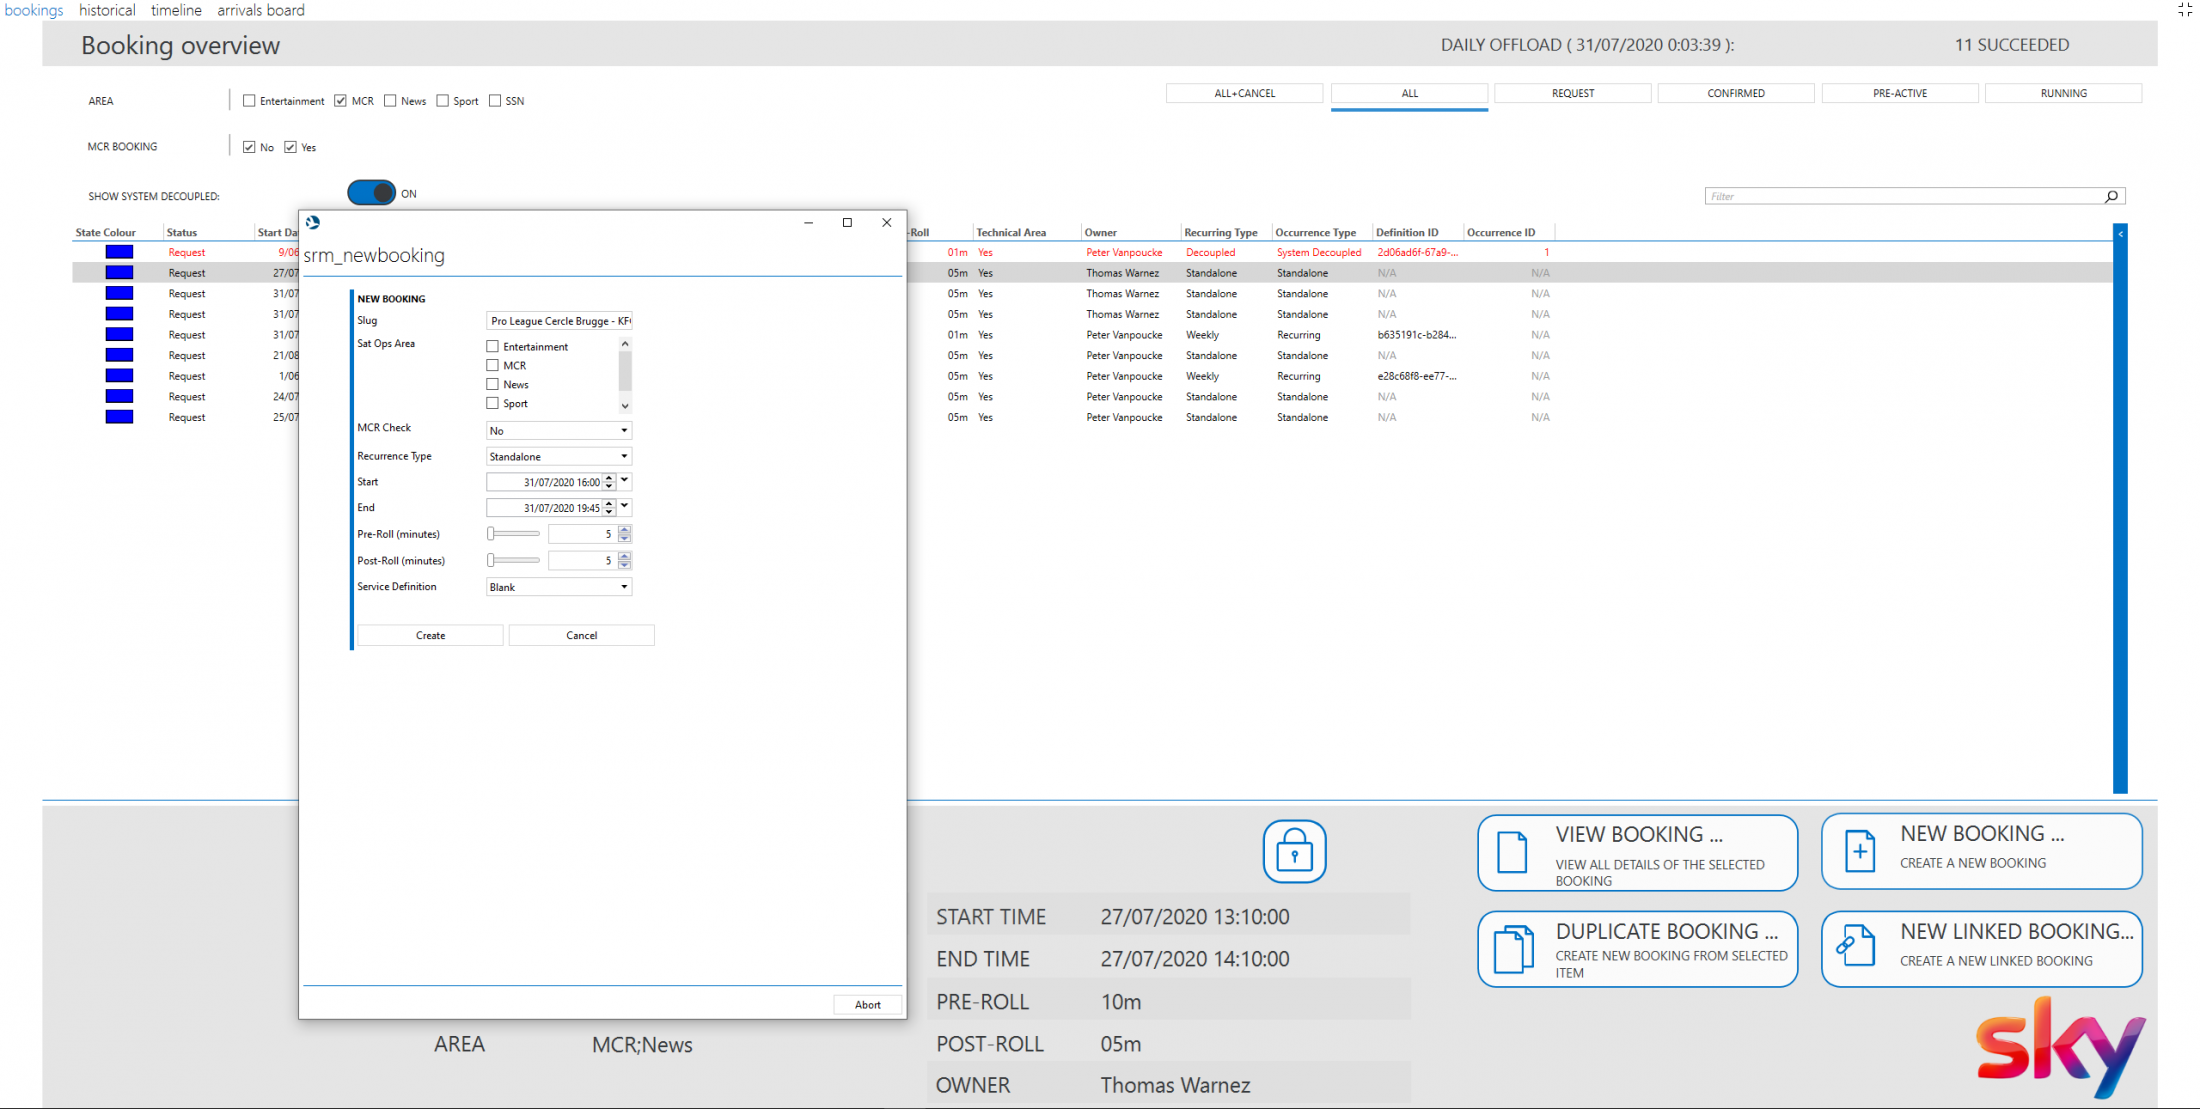The image size is (2200, 1109).
Task: Click the Duplicate Booking button
Action: click(x=1637, y=949)
